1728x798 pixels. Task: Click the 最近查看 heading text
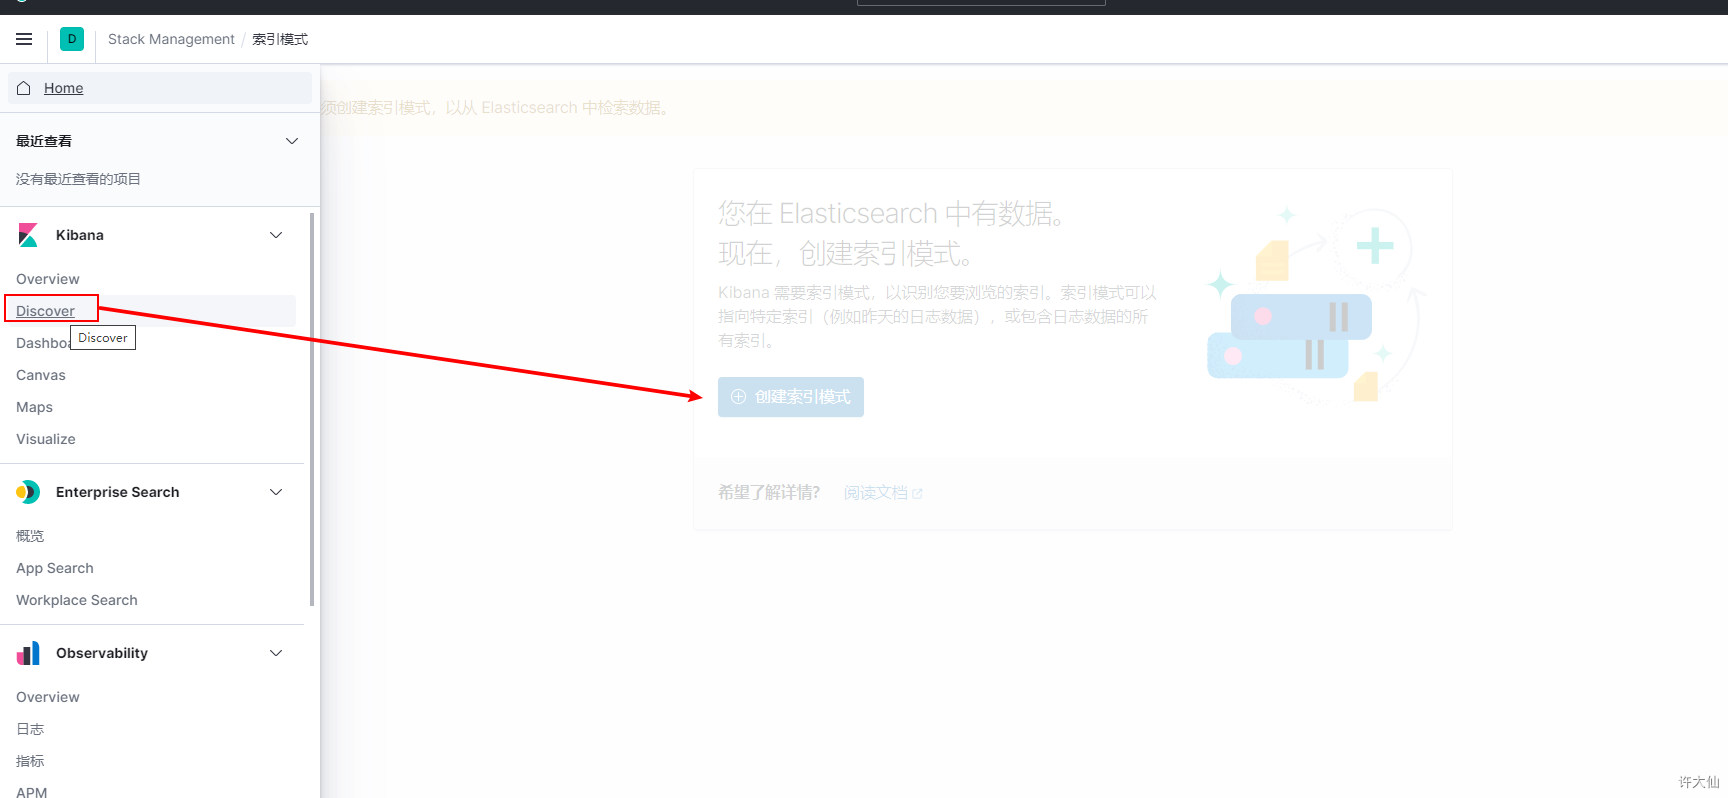[x=44, y=141]
